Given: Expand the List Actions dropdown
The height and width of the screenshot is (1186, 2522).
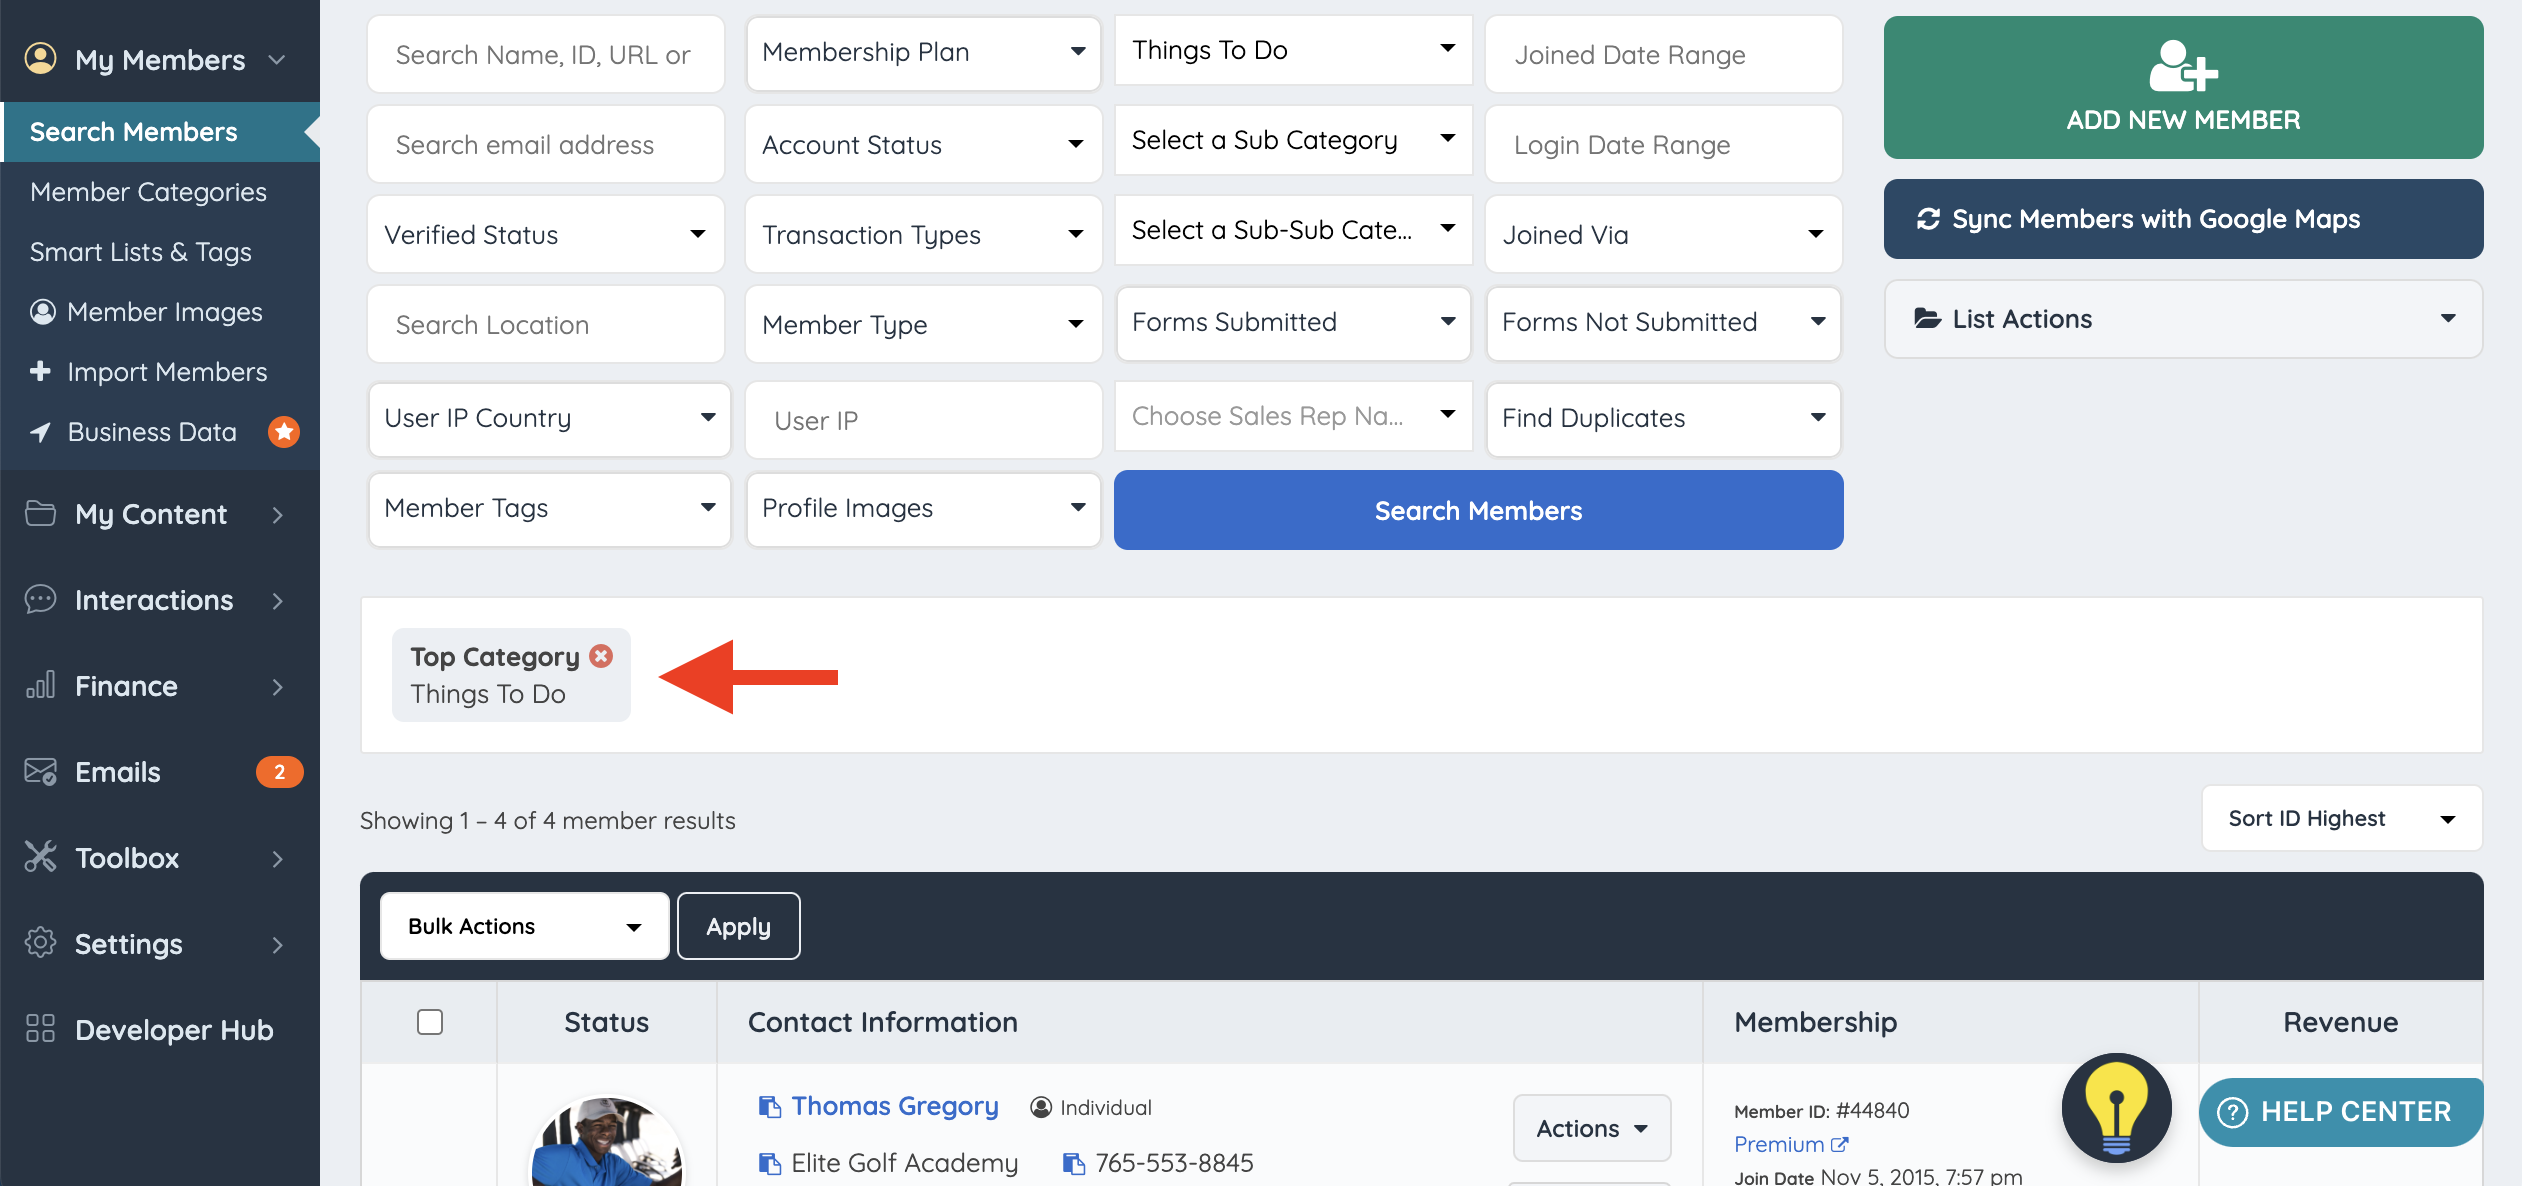Looking at the screenshot, I should pos(2183,319).
